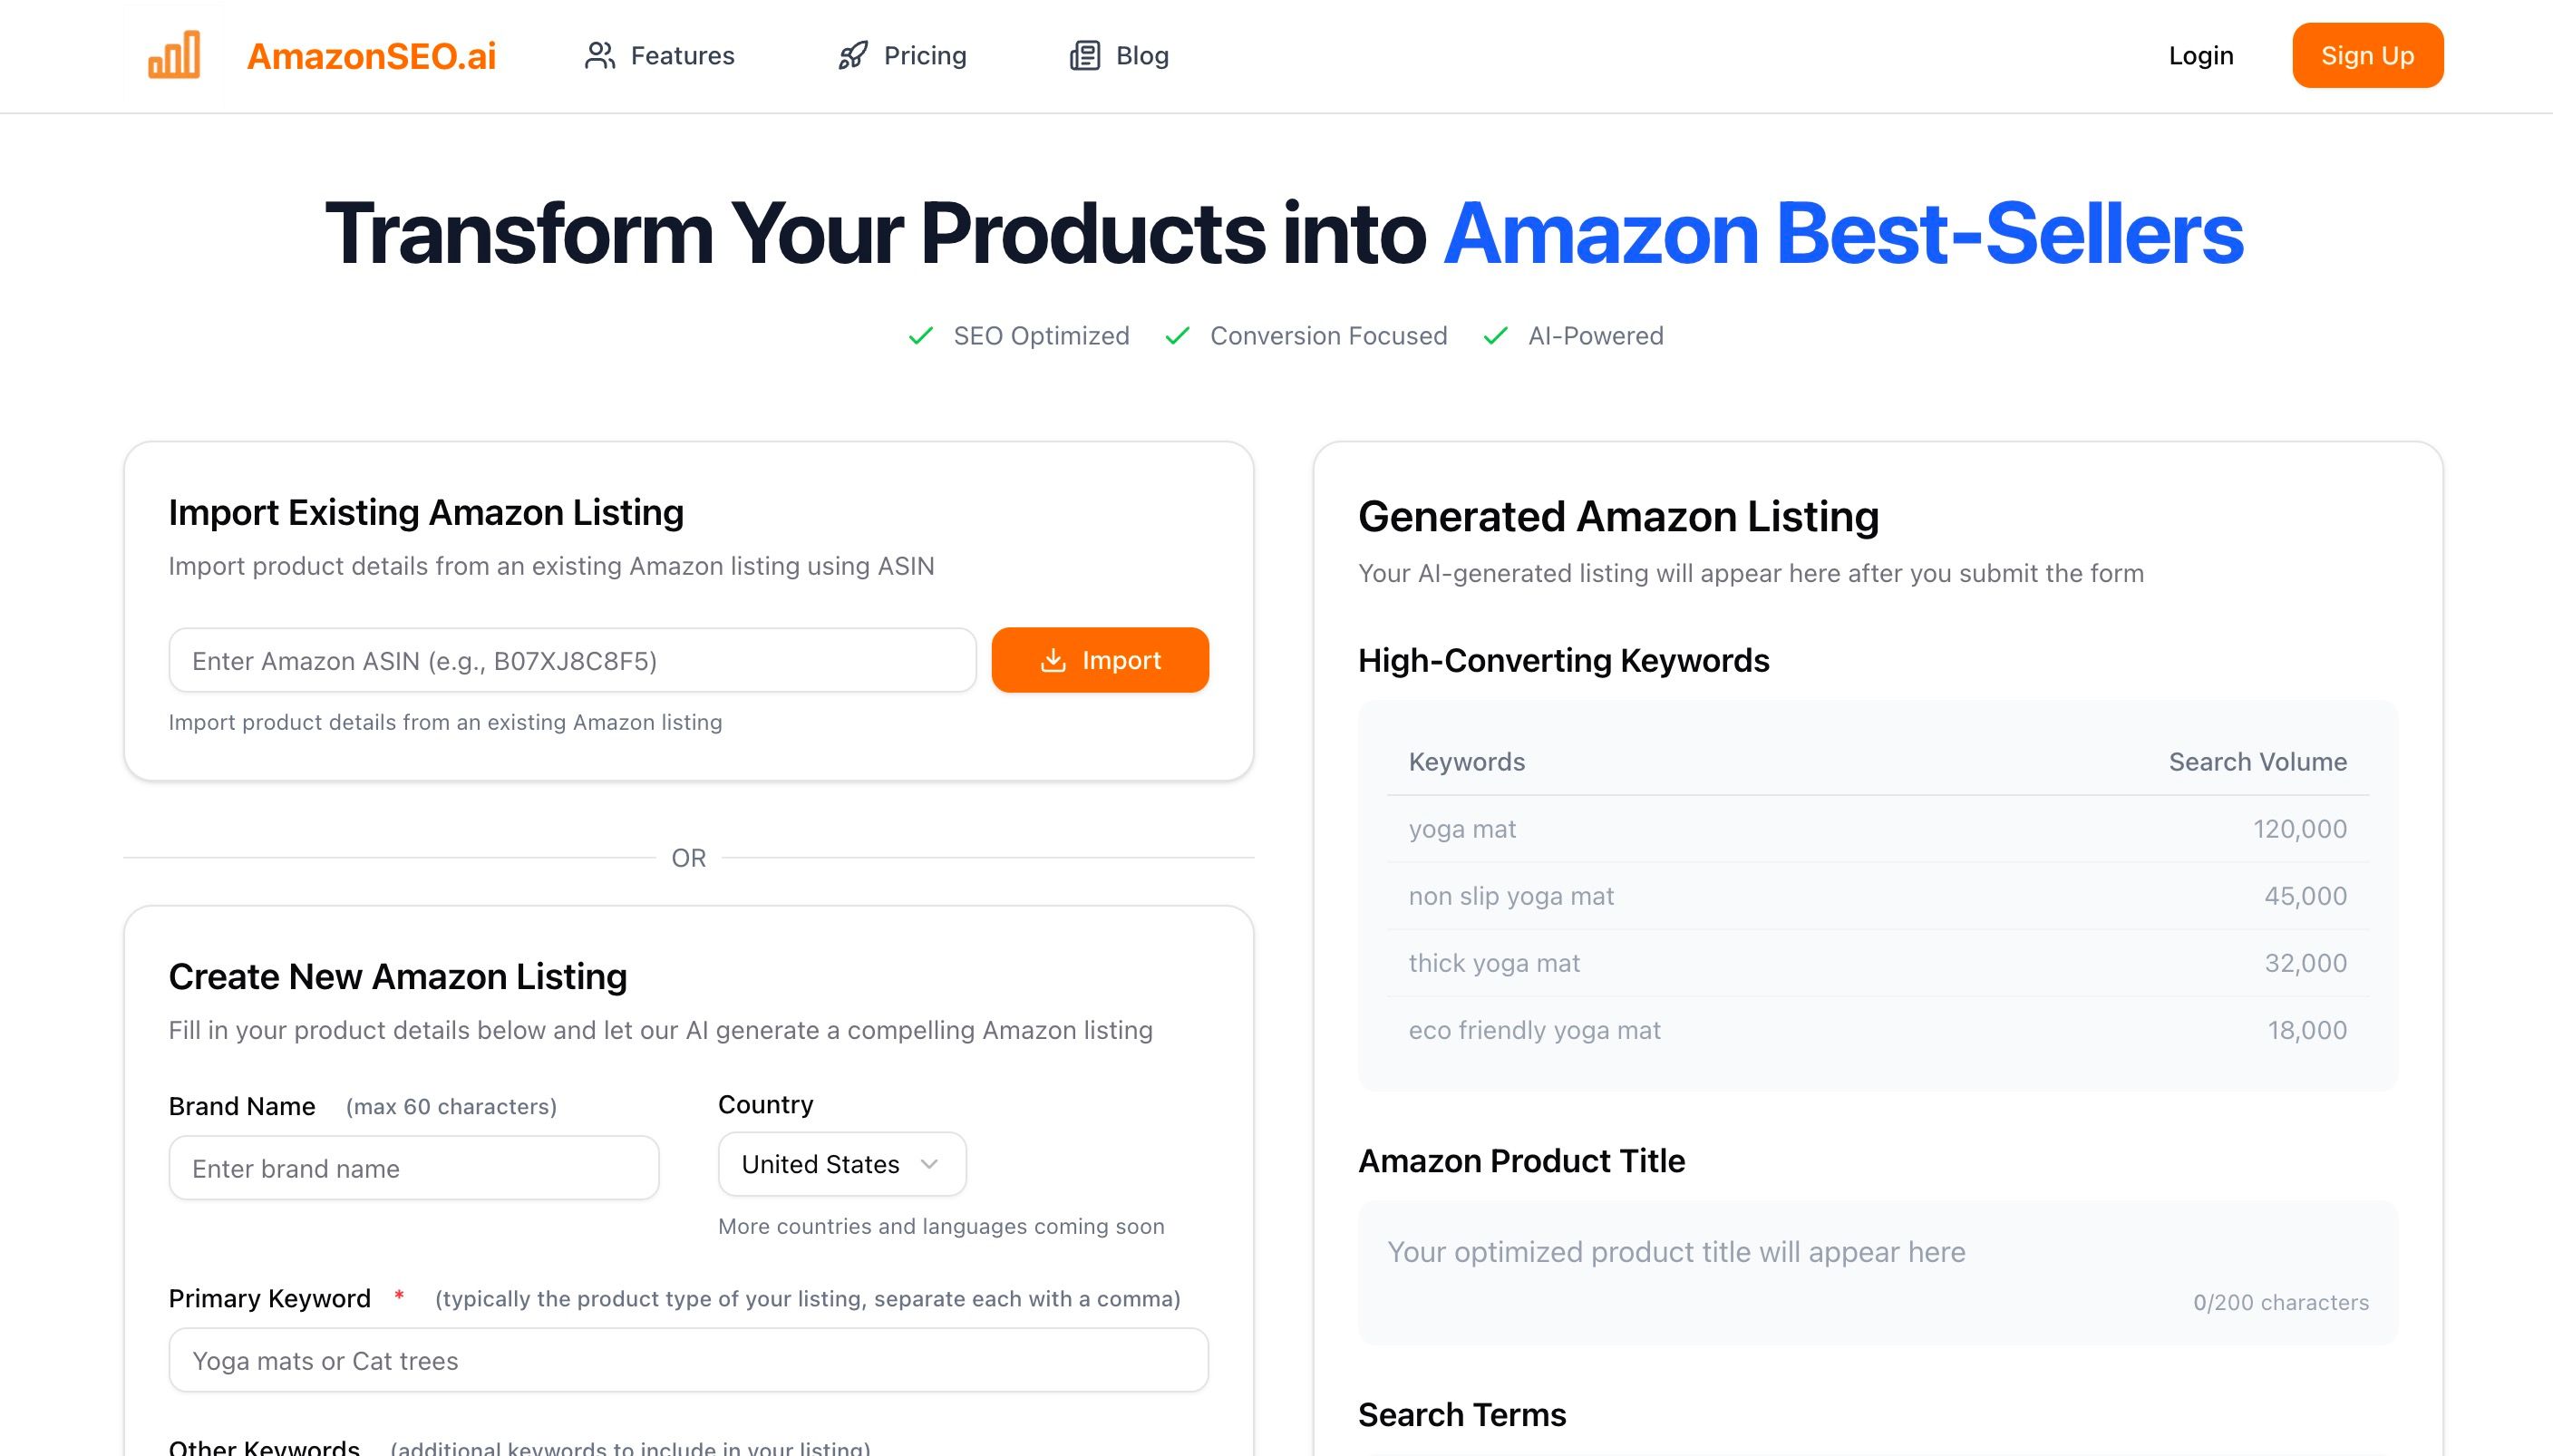The image size is (2553, 1456).
Task: Open the Blog navigation link
Action: click(x=1141, y=56)
